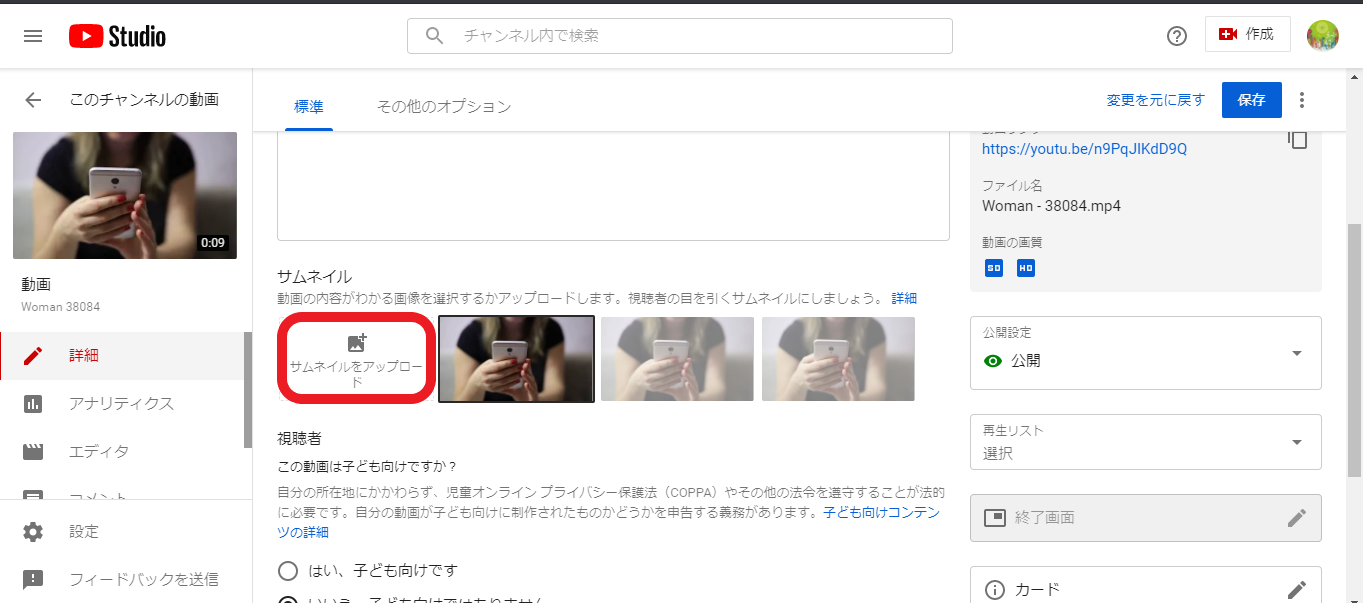Open the youtu.be video link

(1084, 149)
